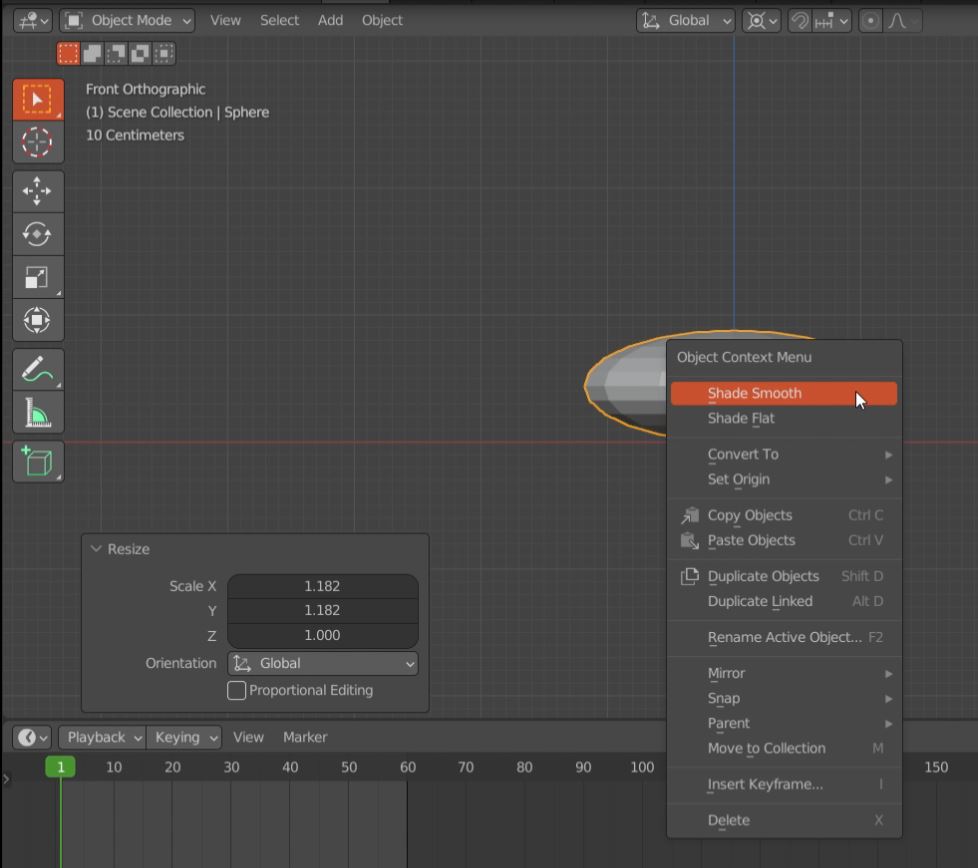Select the Annotate tool

pyautogui.click(x=37, y=368)
